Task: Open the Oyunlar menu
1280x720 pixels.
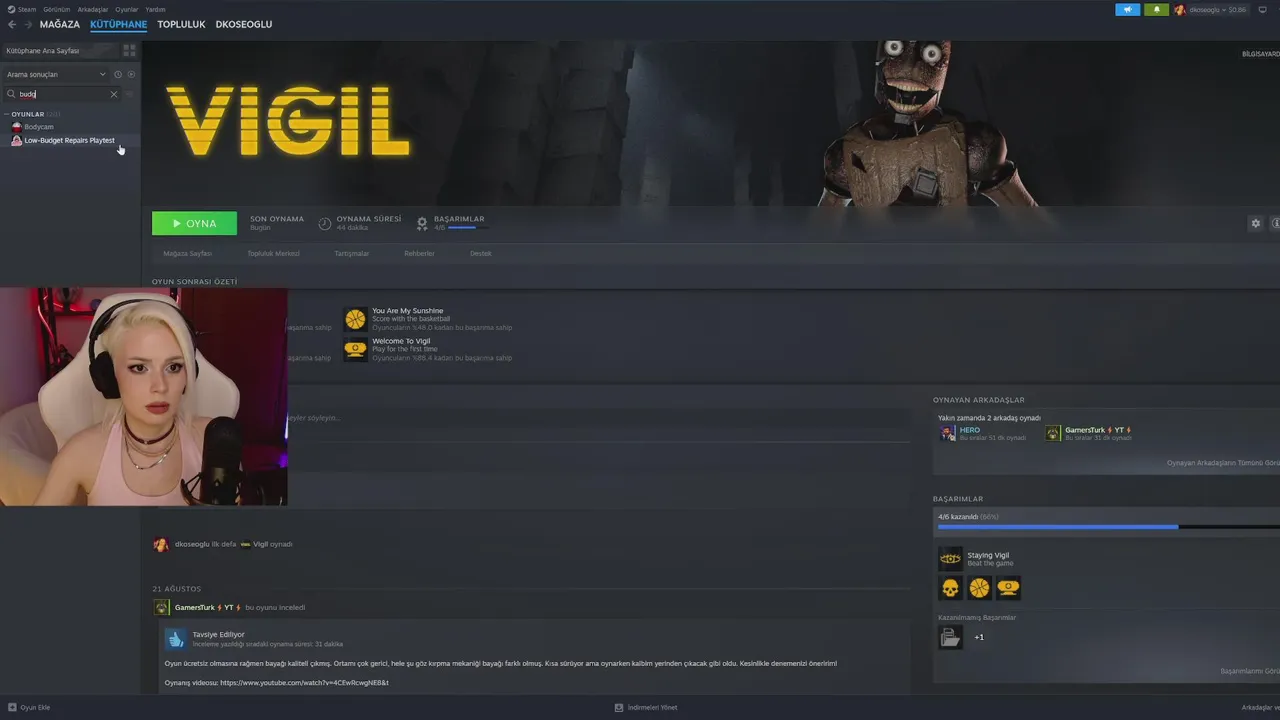Action: click(127, 9)
